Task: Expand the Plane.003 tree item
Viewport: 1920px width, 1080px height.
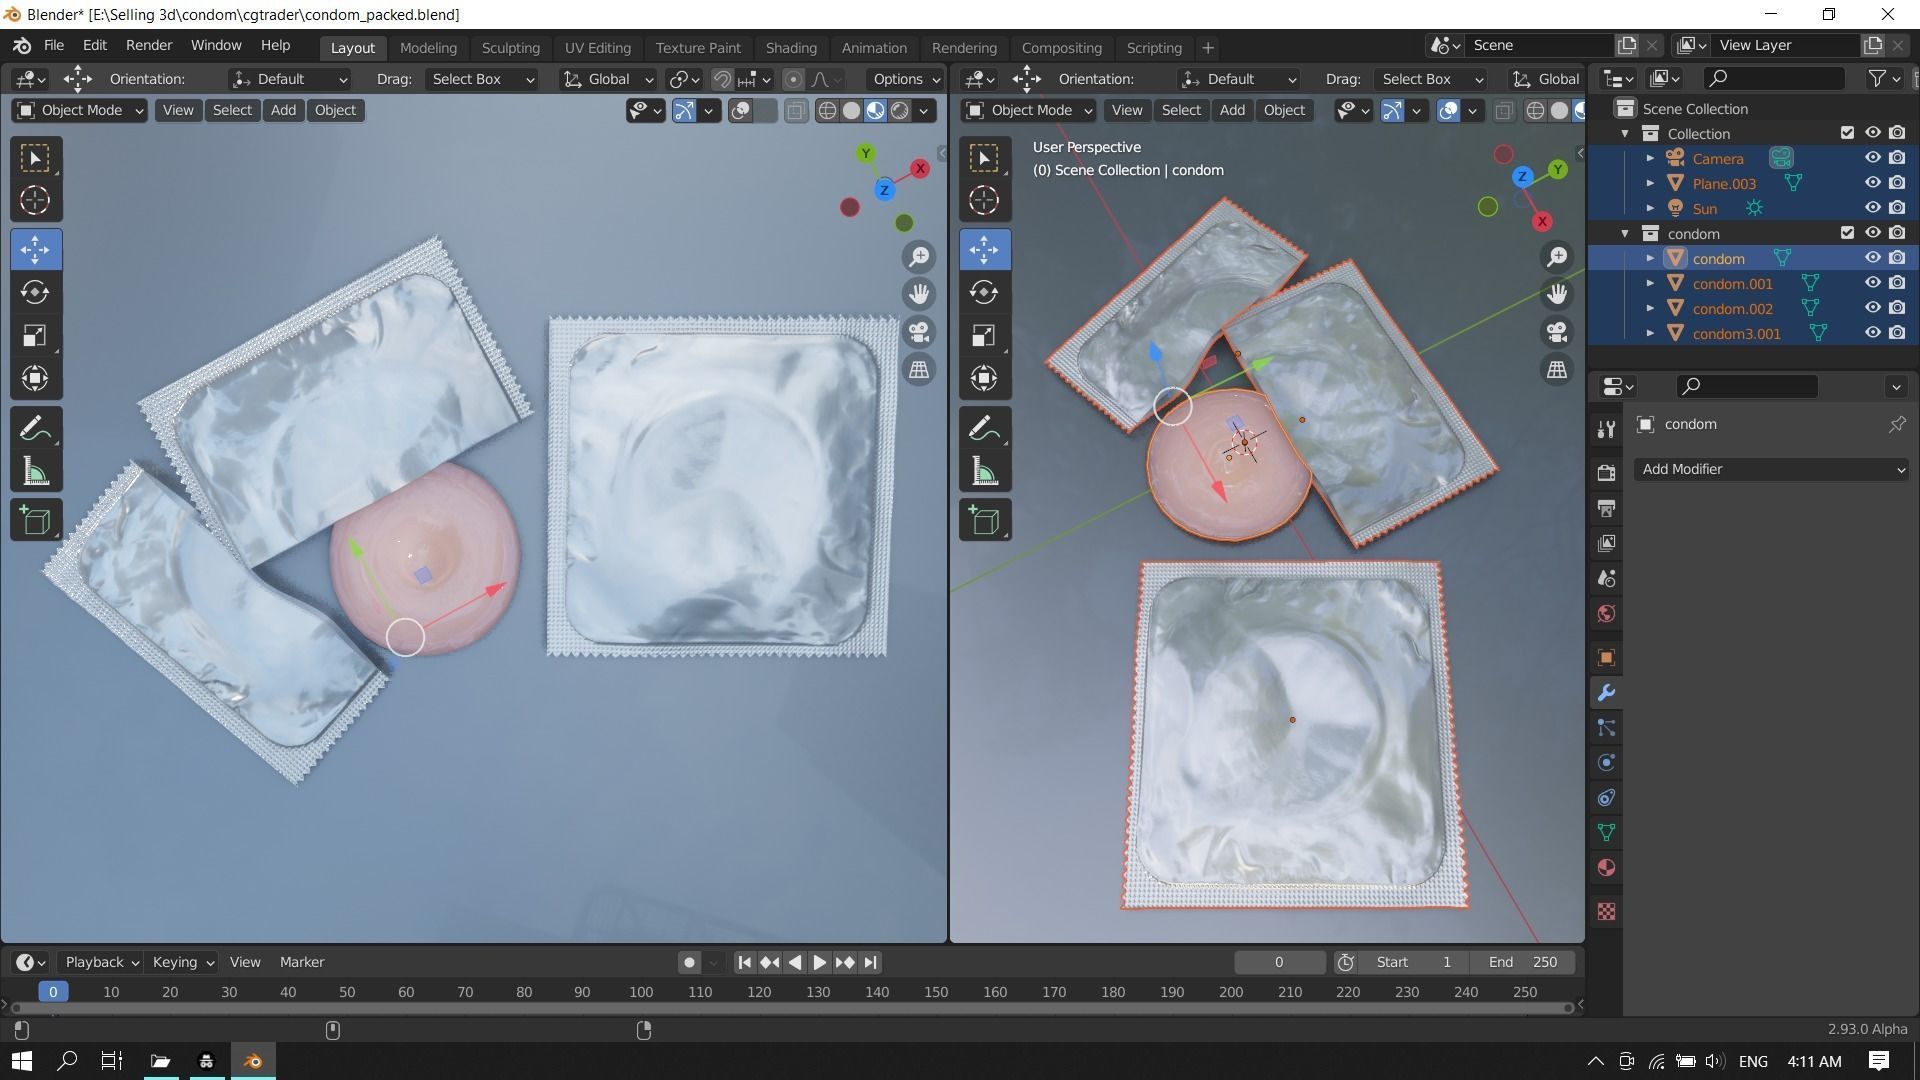Action: point(1650,183)
